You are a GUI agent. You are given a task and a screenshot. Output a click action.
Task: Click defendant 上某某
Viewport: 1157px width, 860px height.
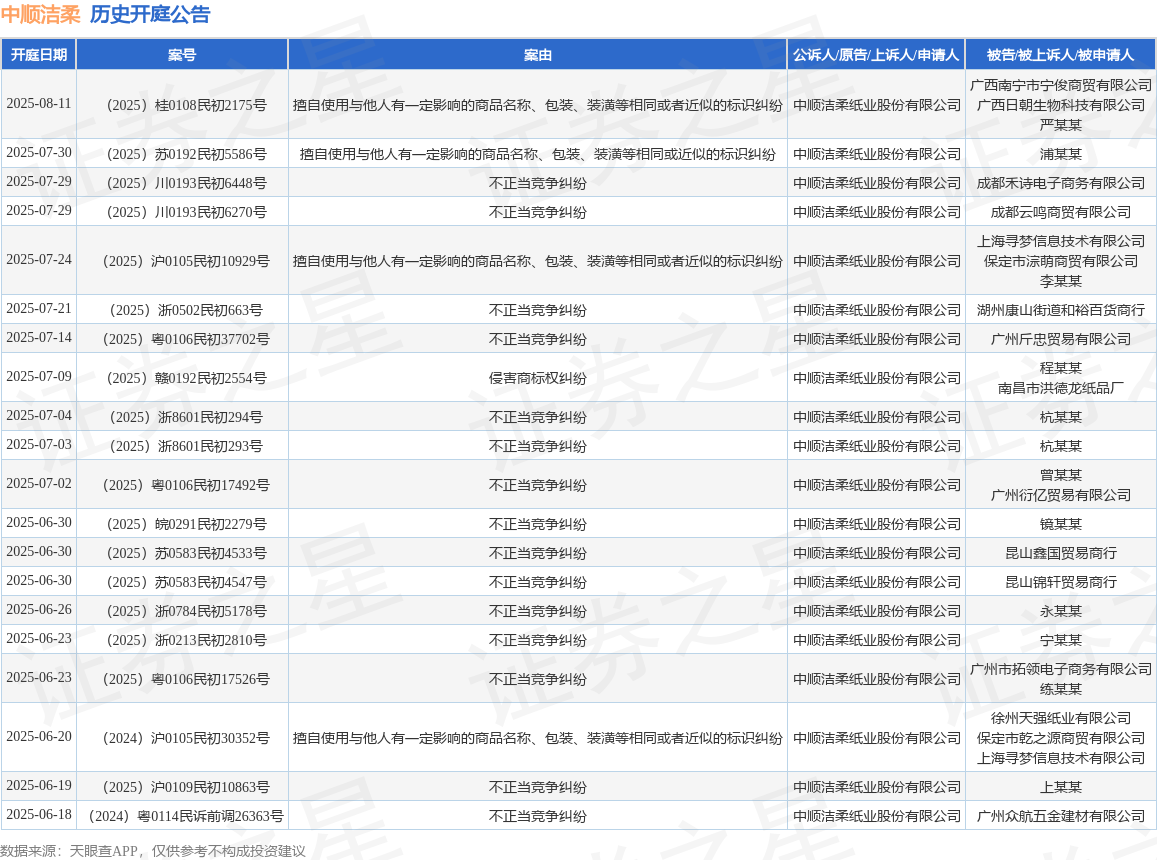1060,787
